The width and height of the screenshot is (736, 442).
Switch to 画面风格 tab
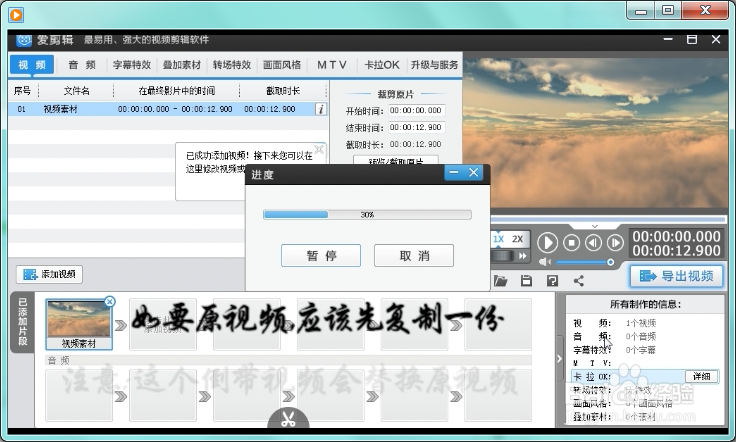282,65
